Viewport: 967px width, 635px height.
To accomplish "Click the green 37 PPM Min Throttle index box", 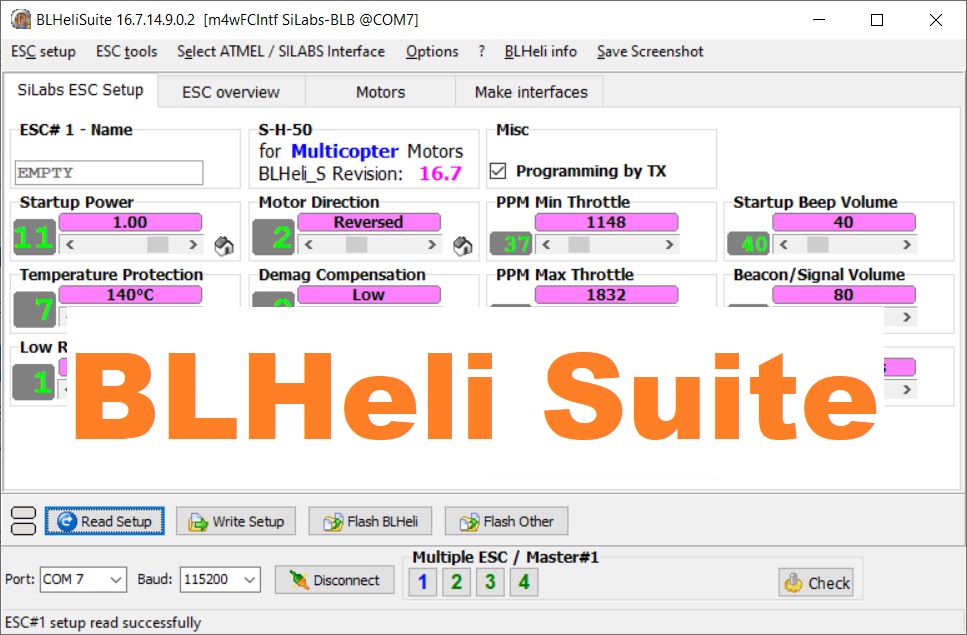I will pos(511,244).
